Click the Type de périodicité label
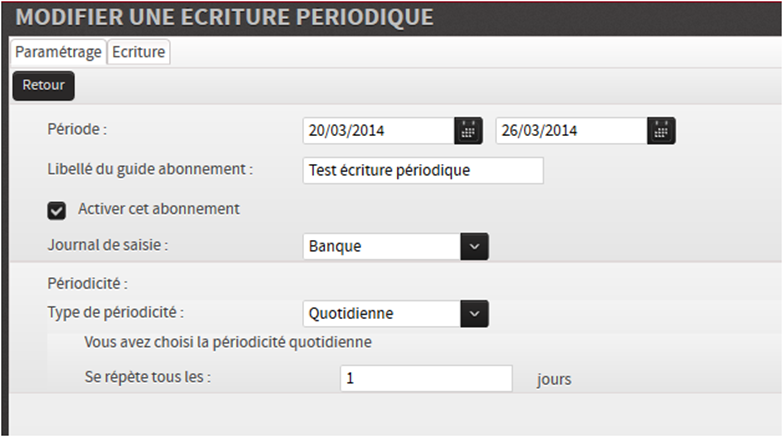This screenshot has height=436, width=782. [x=116, y=313]
